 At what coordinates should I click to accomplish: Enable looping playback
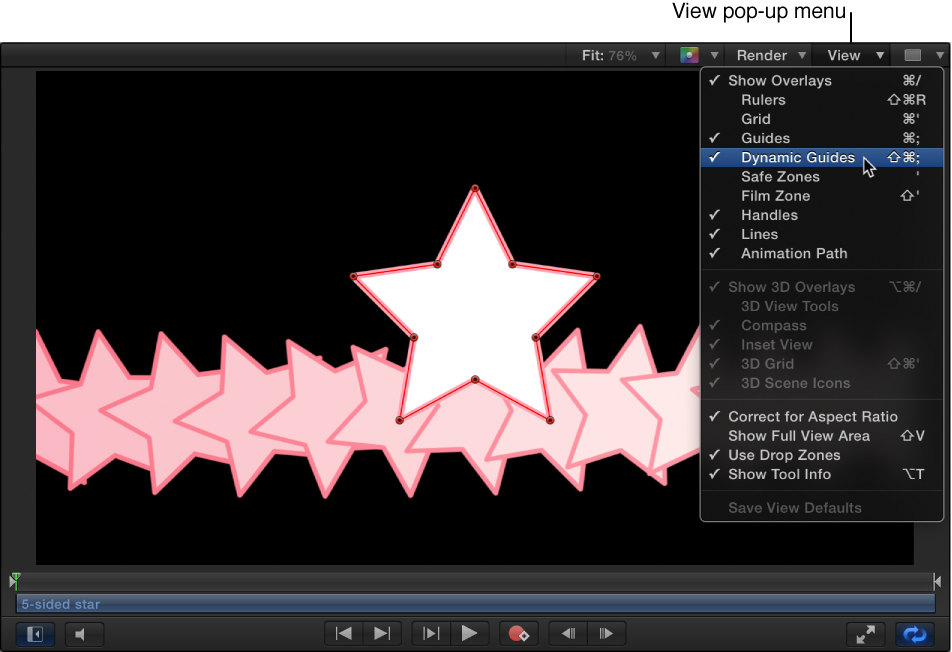point(914,633)
